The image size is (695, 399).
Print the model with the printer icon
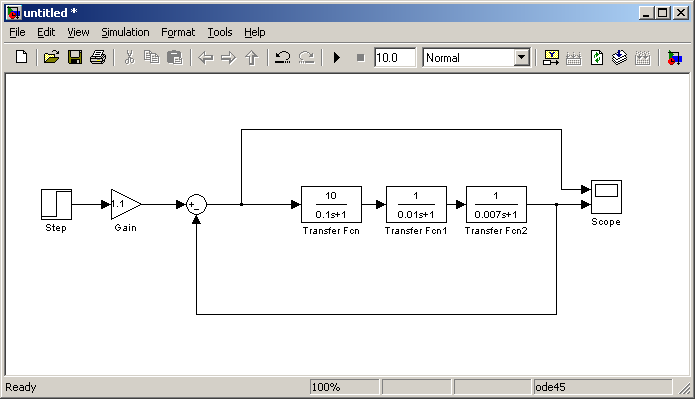[x=98, y=58]
